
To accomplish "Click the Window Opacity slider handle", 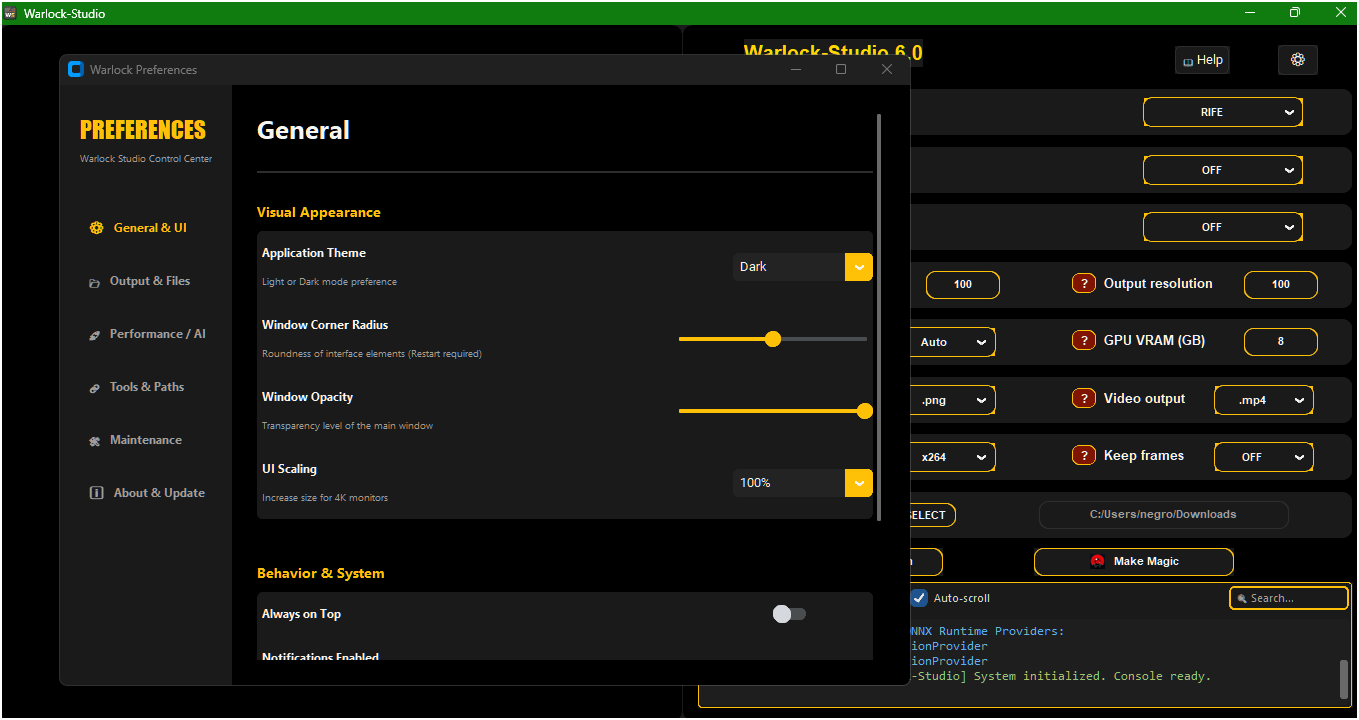I will [865, 411].
